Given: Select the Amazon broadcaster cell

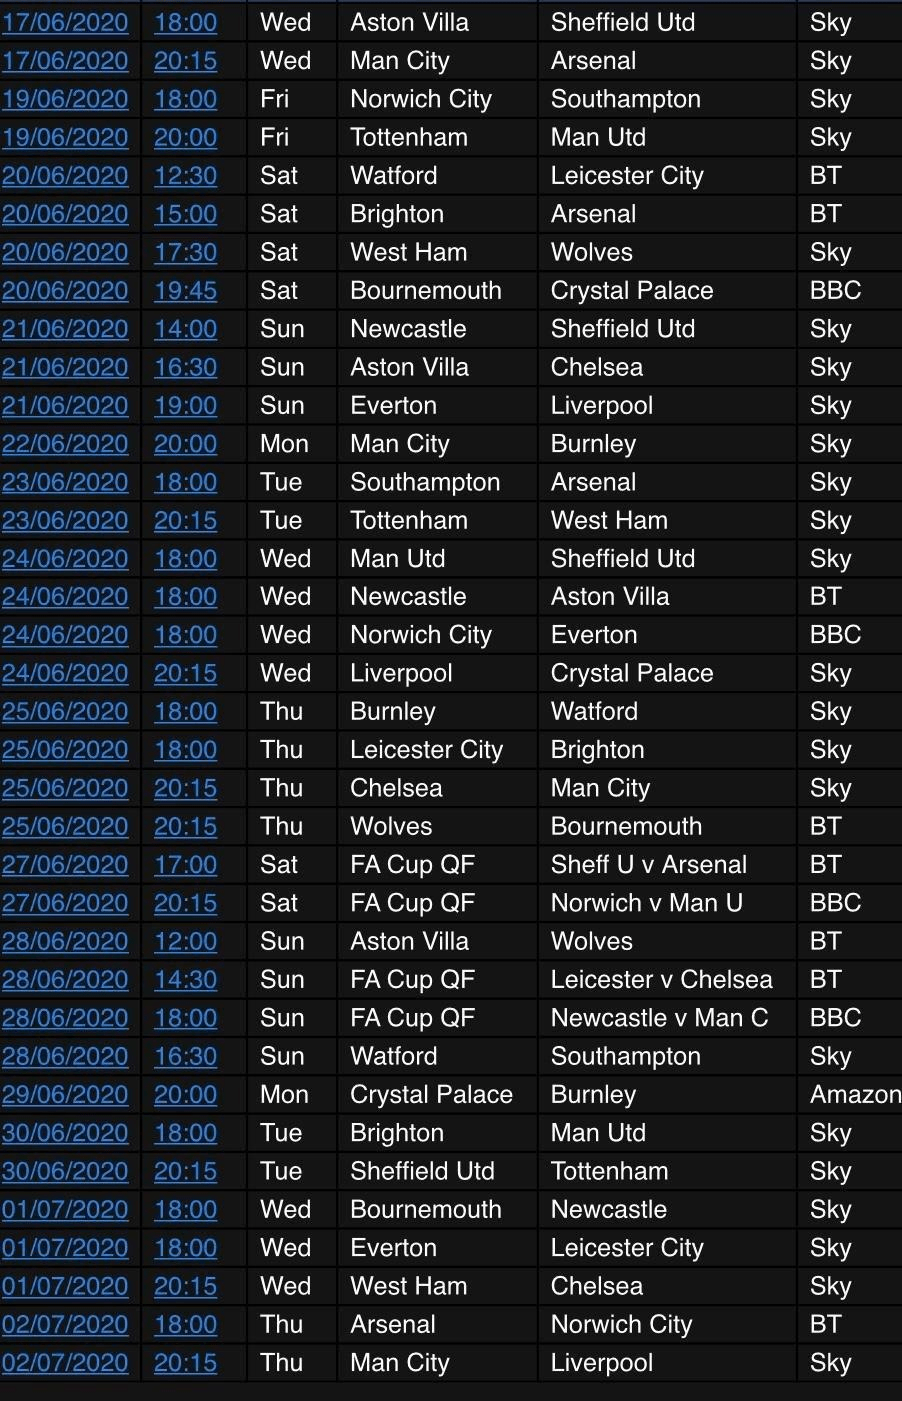Looking at the screenshot, I should pos(855,1095).
